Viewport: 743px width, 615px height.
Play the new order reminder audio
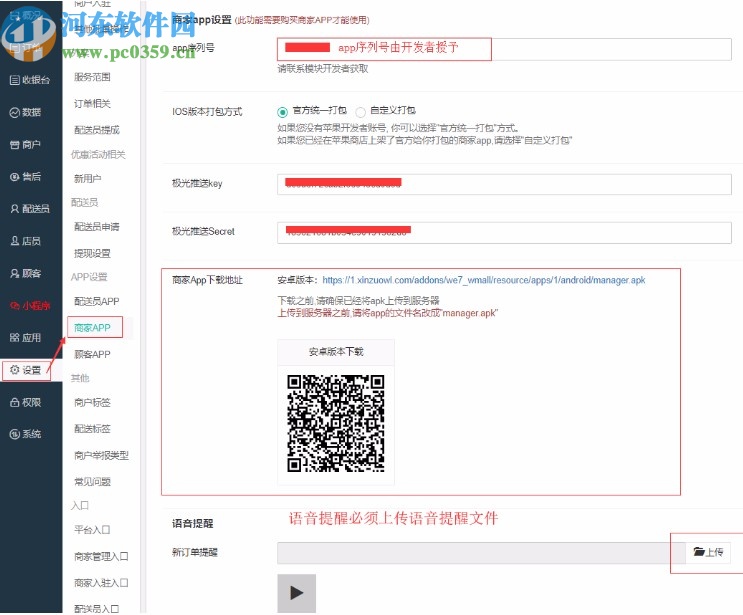tap(297, 593)
